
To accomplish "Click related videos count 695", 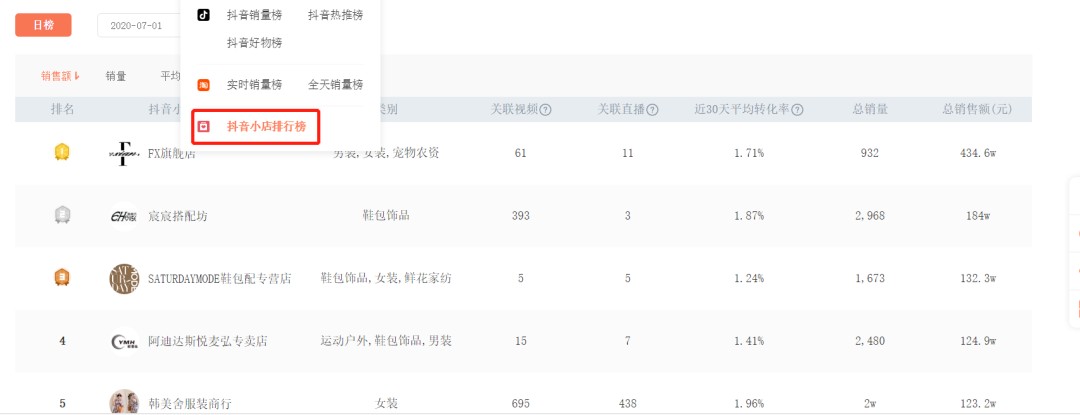I will pyautogui.click(x=521, y=404).
